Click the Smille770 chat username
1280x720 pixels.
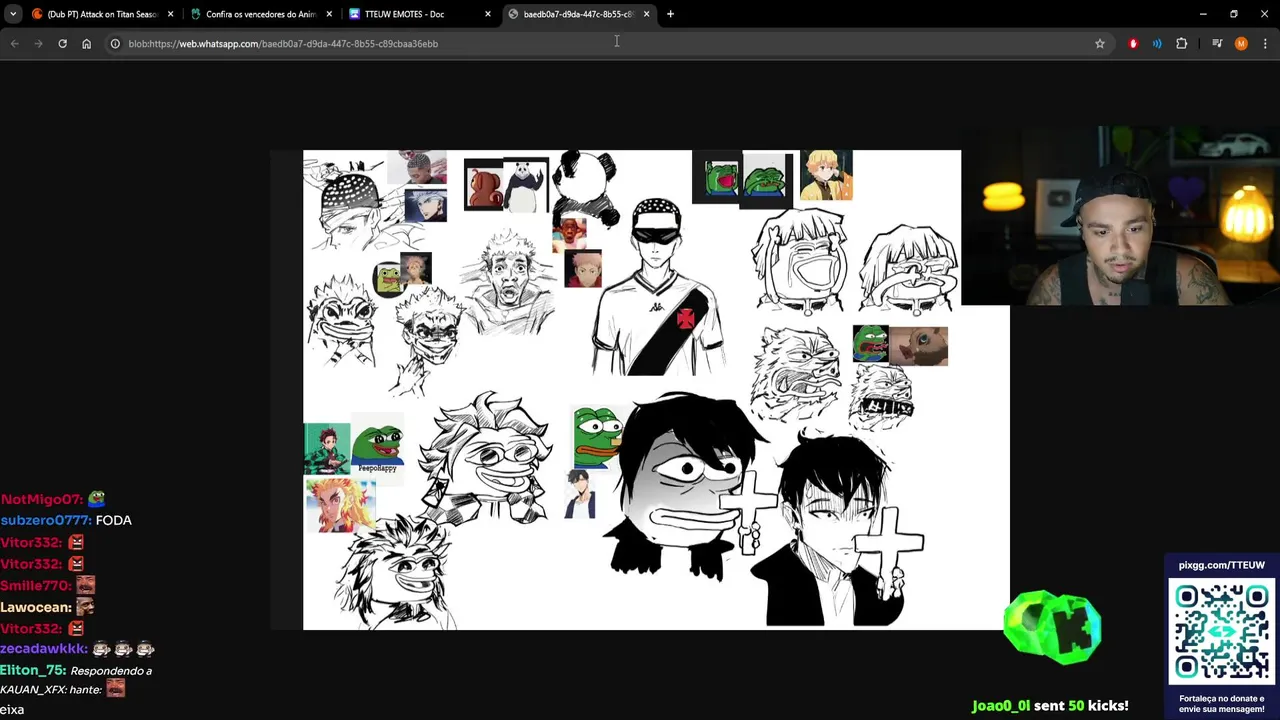(36, 585)
